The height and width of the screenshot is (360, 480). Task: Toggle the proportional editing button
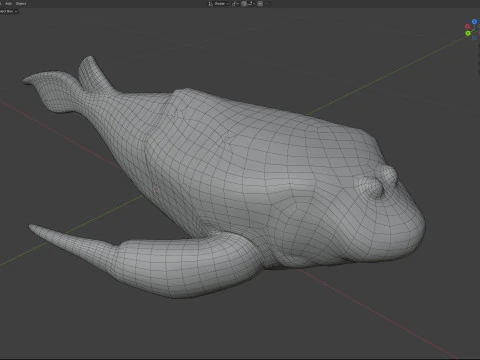(260, 4)
